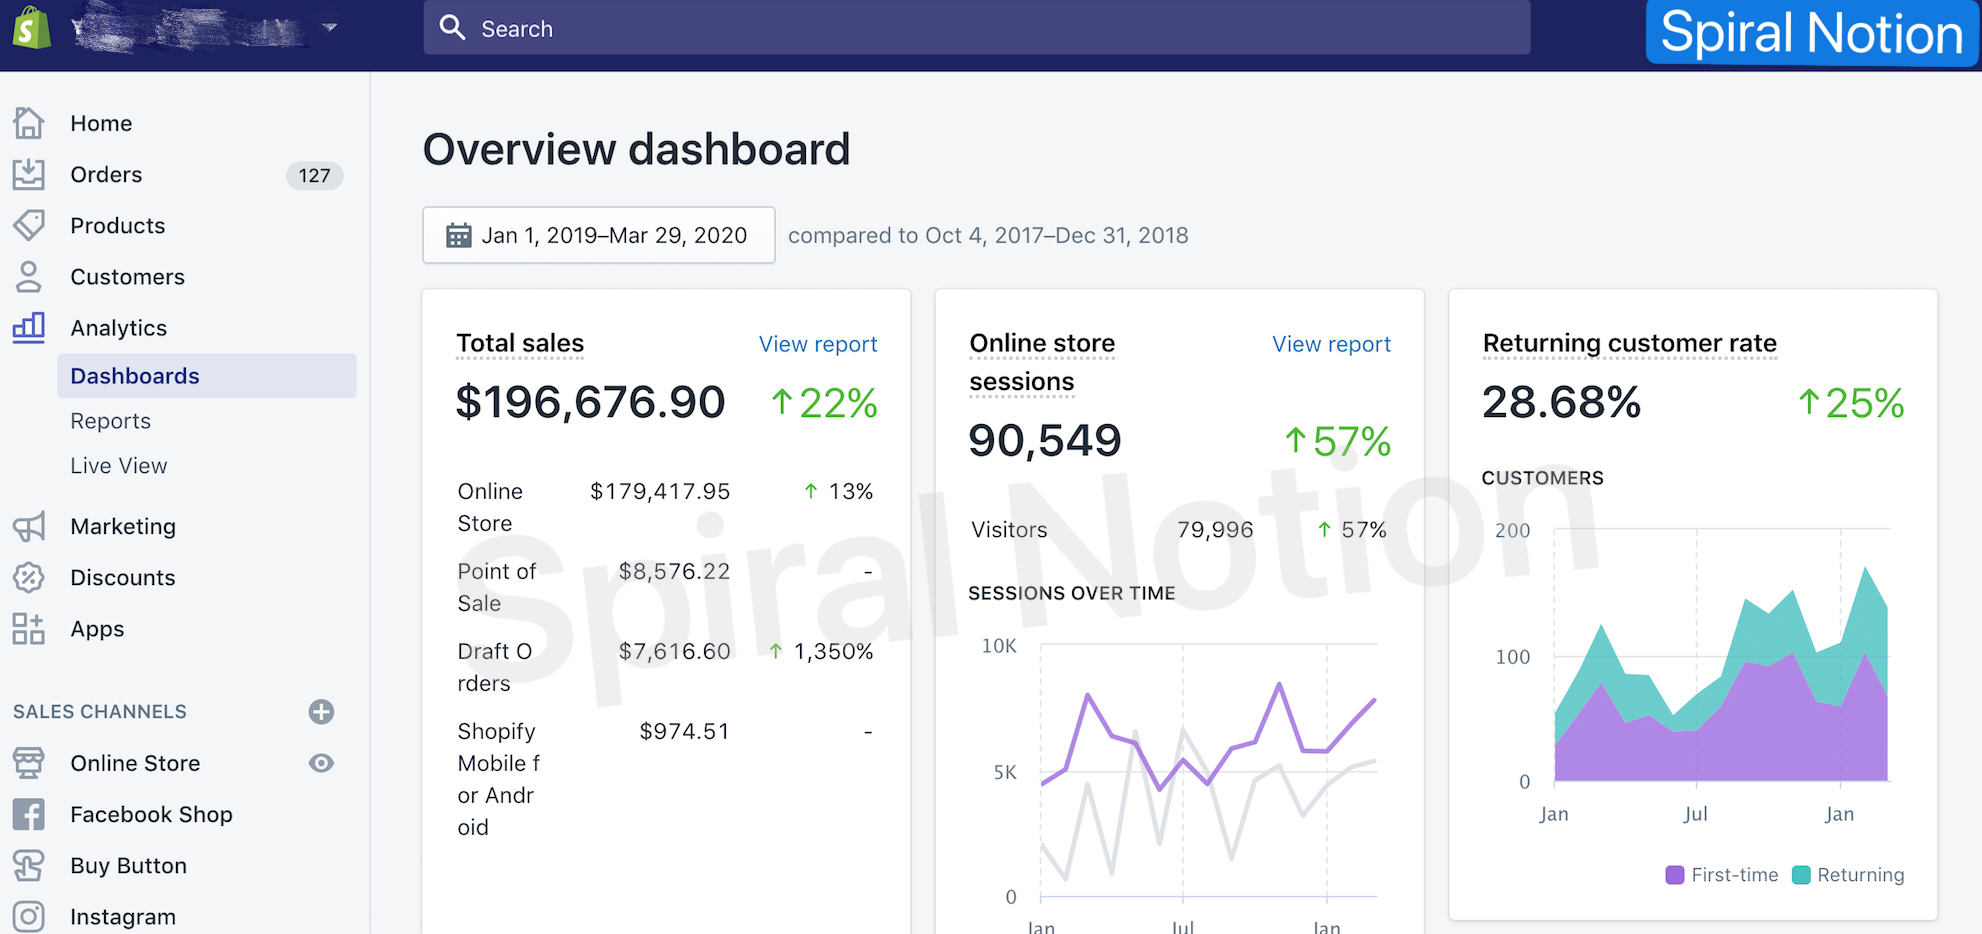Click the 90,549 sessions number
This screenshot has width=1982, height=934.
pos(1045,440)
